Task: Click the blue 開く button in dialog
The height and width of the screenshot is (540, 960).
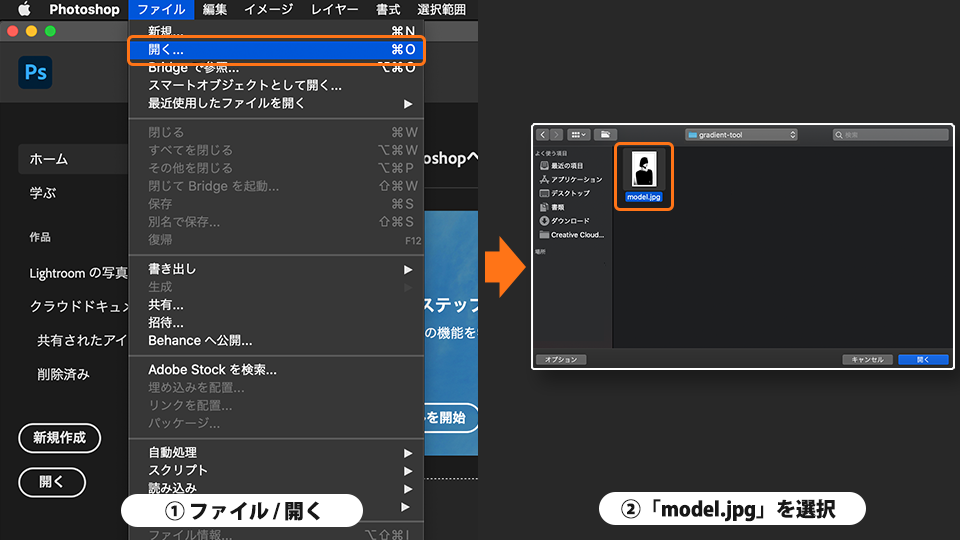Action: coord(923,359)
